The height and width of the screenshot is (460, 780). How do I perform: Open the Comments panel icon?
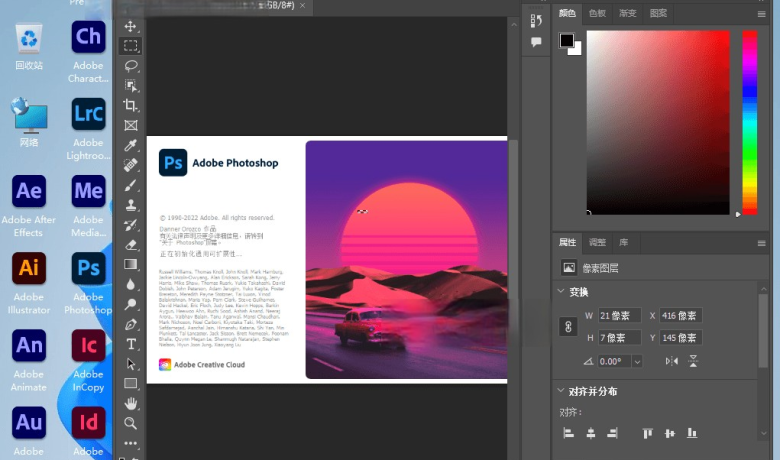pyautogui.click(x=536, y=42)
